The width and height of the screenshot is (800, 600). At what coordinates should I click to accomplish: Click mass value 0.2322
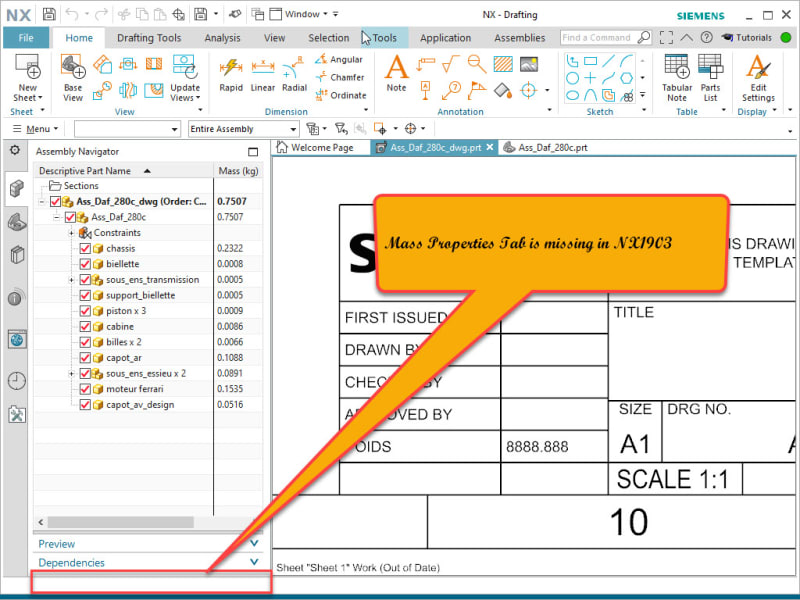(230, 248)
